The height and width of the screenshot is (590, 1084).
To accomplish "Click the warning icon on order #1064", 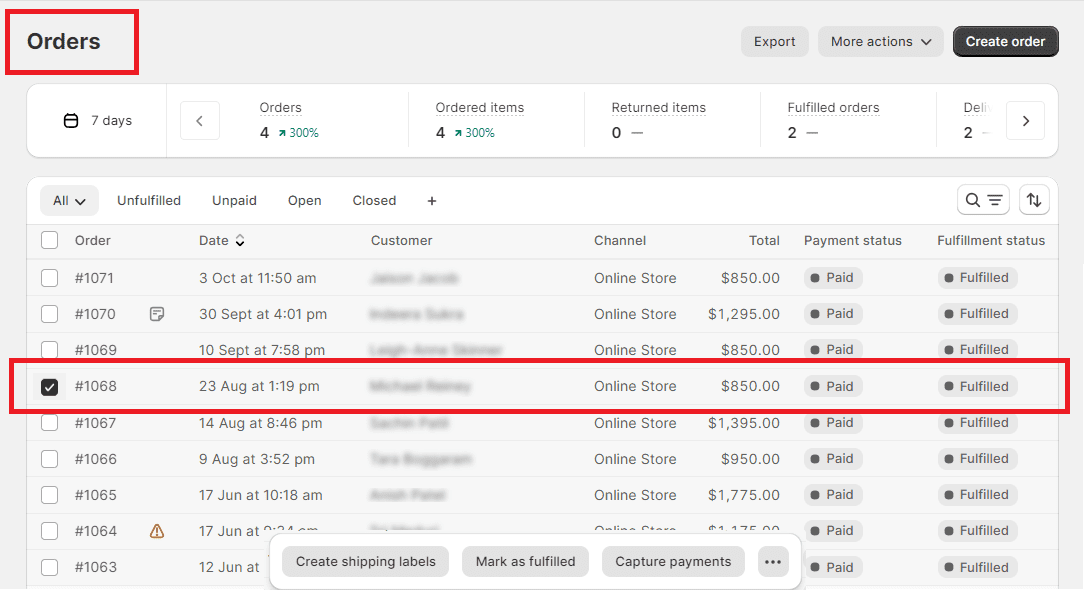I will (x=157, y=531).
